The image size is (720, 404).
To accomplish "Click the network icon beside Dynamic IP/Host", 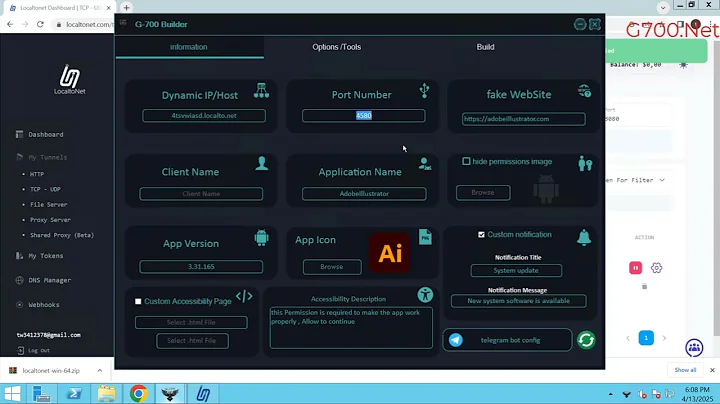I will pos(262,90).
